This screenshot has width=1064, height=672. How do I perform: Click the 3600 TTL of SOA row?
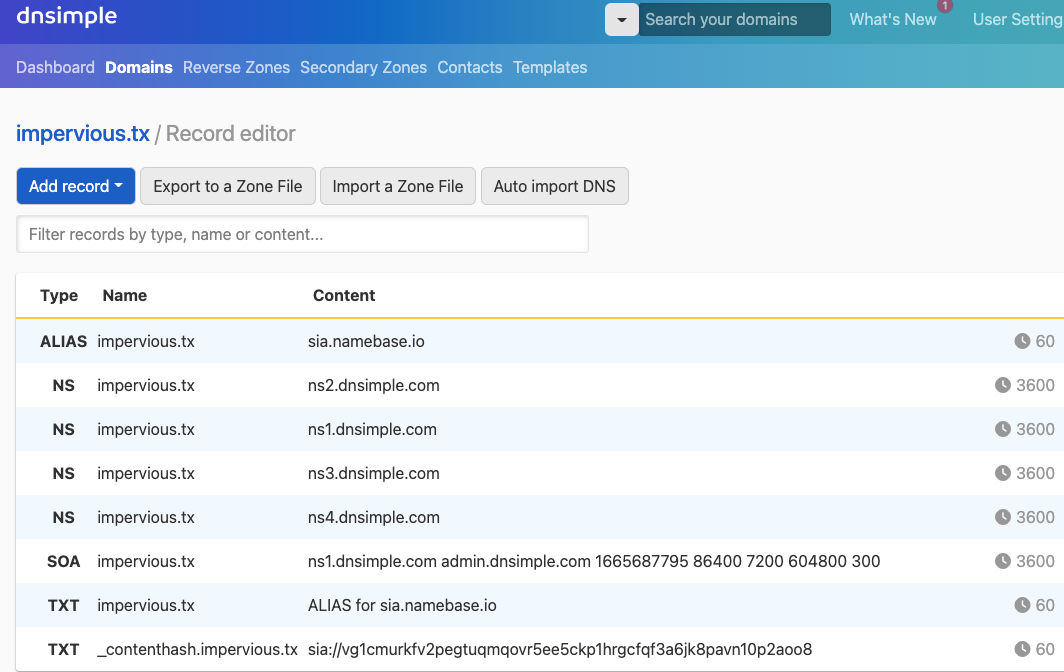click(x=1035, y=561)
